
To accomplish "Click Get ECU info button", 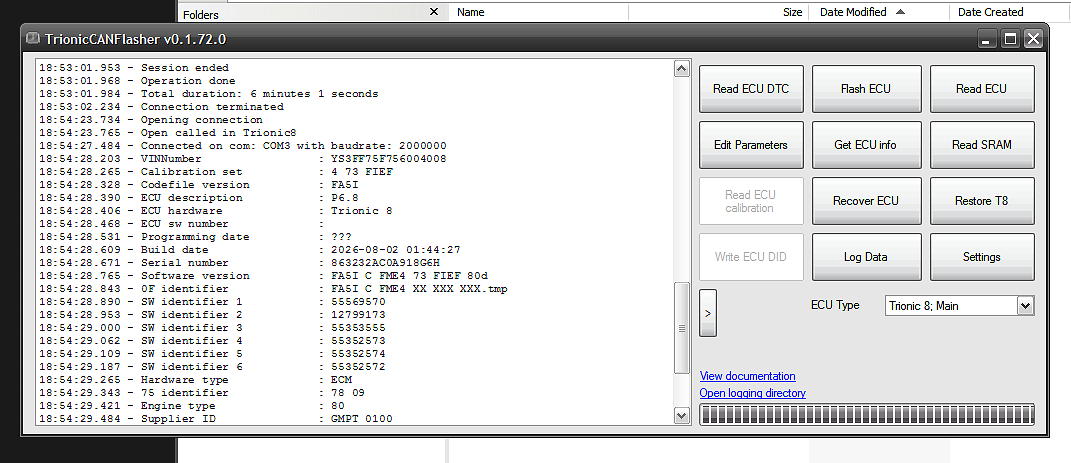I will coord(866,145).
